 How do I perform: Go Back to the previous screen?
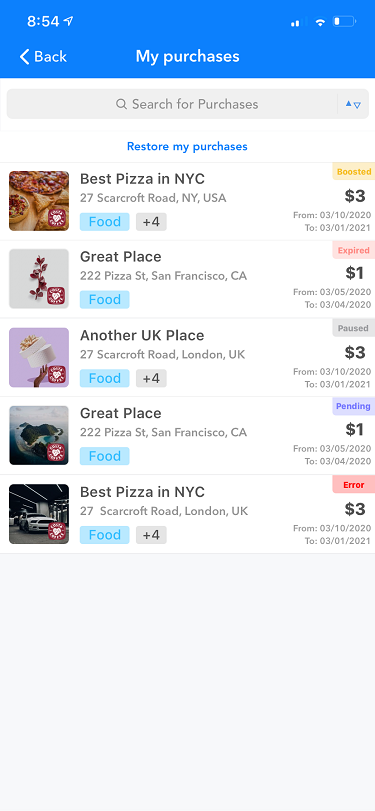point(43,56)
